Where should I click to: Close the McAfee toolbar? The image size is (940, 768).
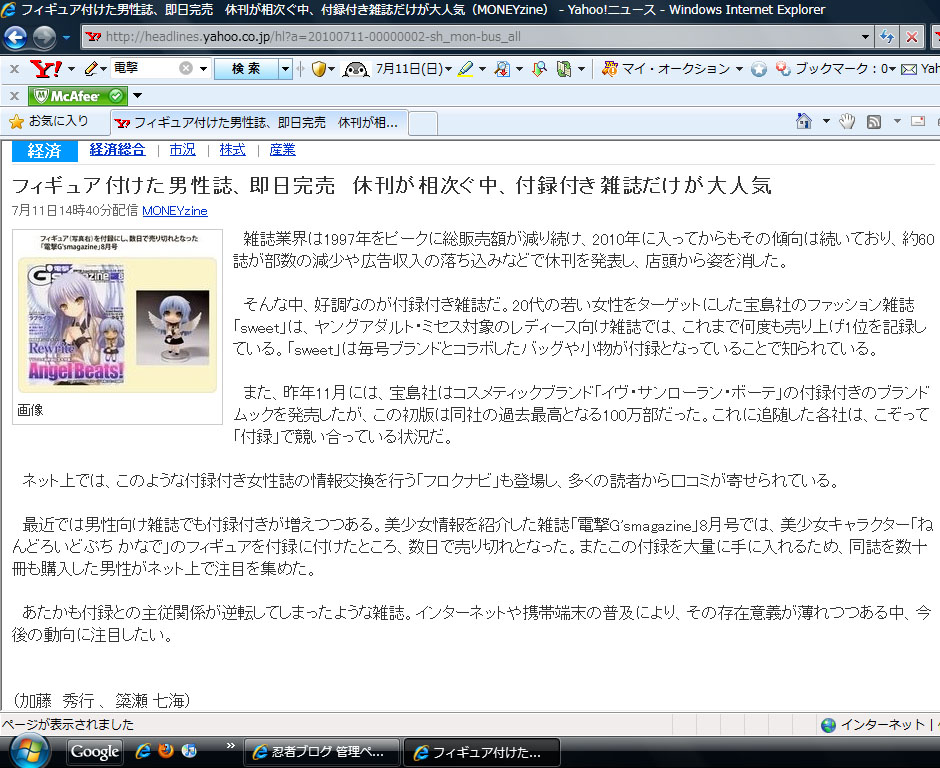pos(15,96)
